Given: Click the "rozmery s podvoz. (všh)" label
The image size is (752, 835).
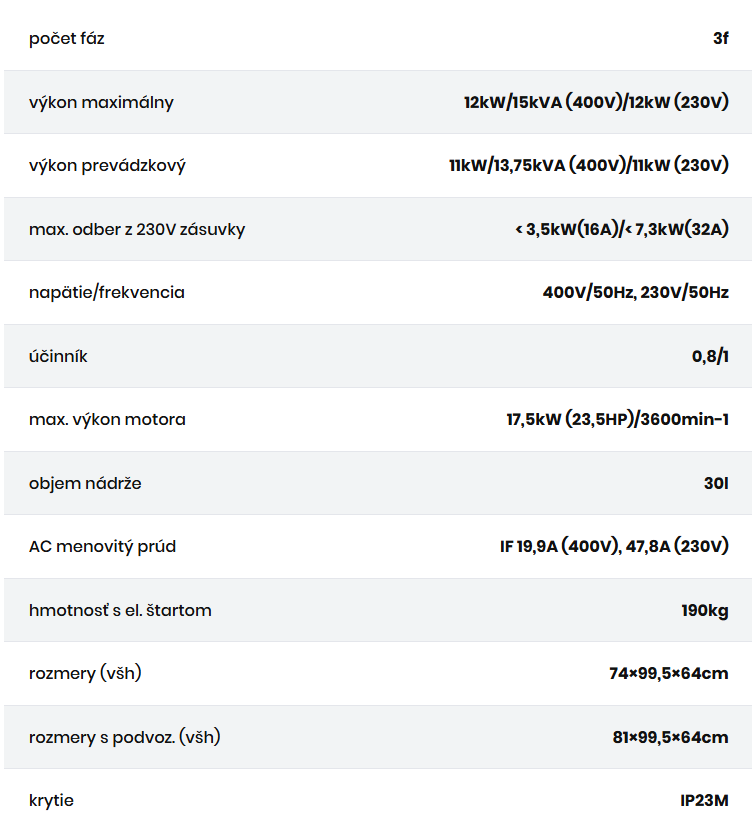Looking at the screenshot, I should click(124, 737).
